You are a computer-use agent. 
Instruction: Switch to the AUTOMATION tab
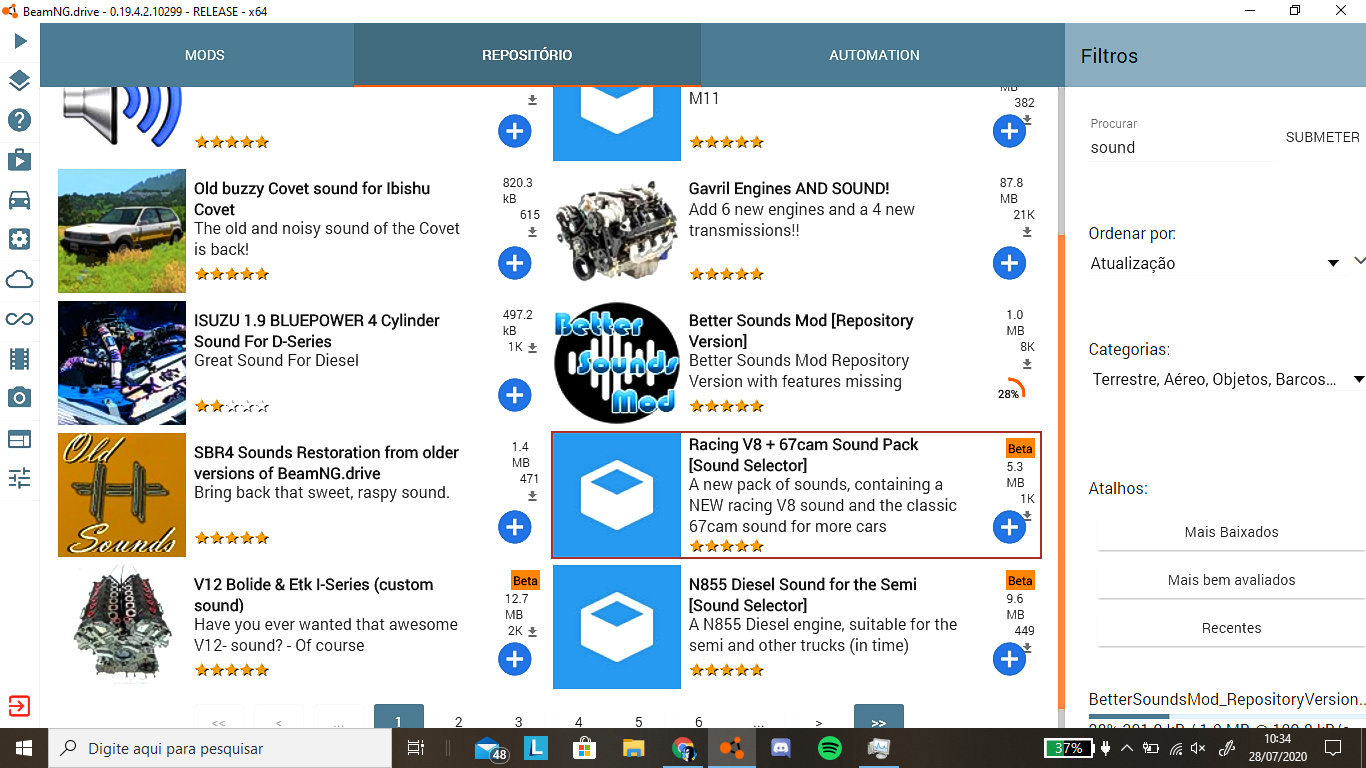874,55
